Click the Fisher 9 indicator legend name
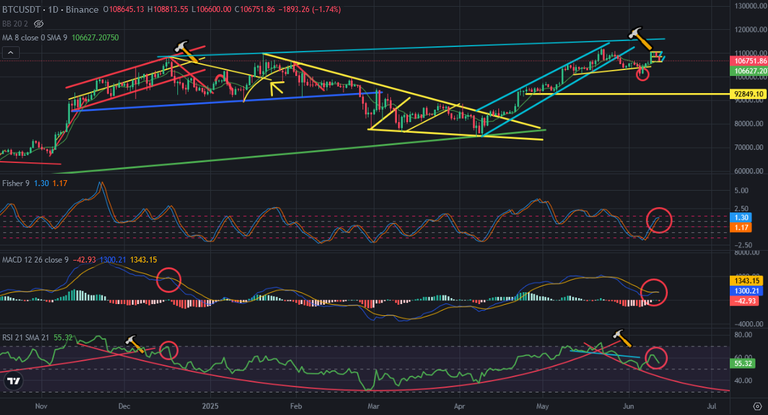Image resolution: width=768 pixels, height=415 pixels. coord(16,183)
